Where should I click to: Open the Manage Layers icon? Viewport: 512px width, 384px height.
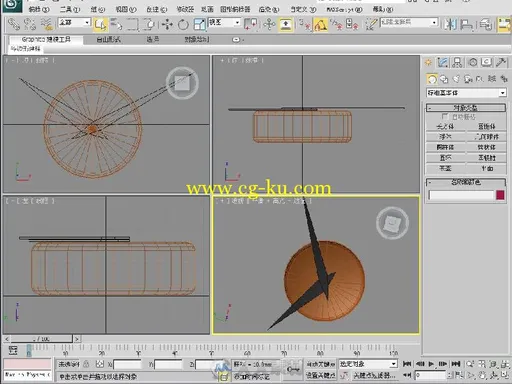[486, 24]
